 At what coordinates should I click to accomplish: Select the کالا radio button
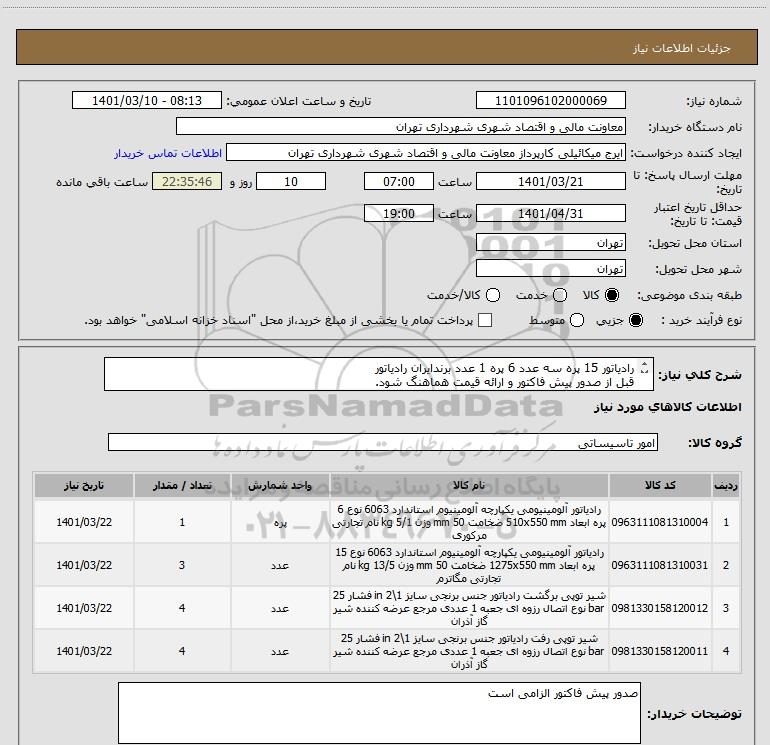[x=612, y=295]
